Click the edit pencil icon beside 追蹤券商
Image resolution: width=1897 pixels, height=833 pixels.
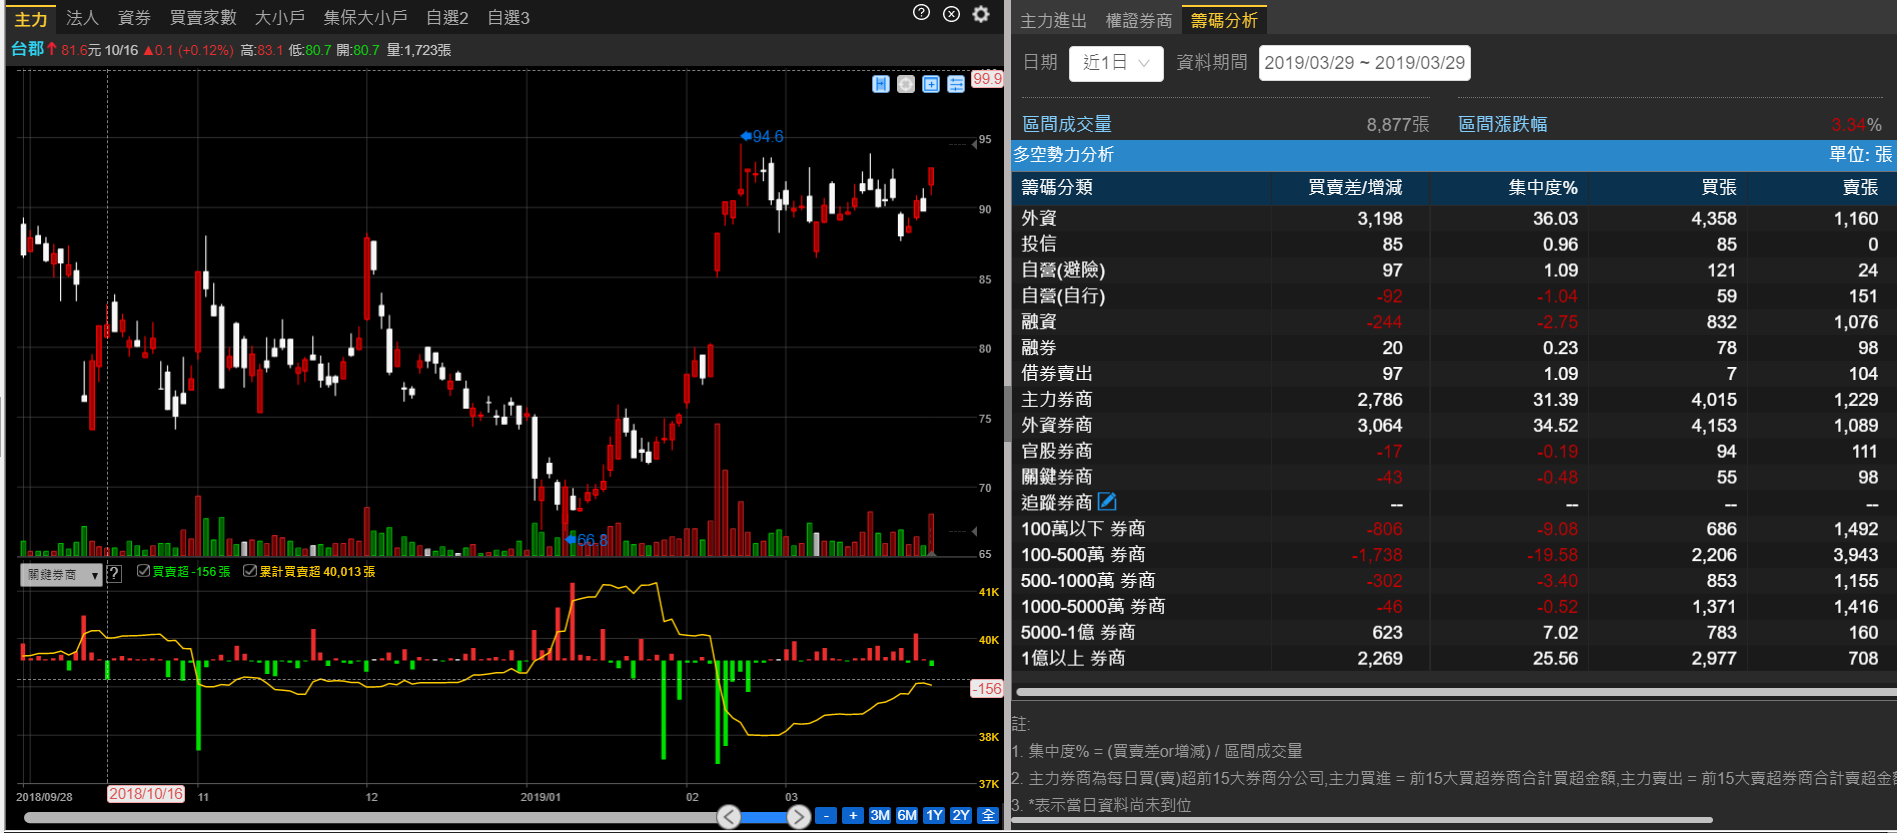coord(1107,502)
